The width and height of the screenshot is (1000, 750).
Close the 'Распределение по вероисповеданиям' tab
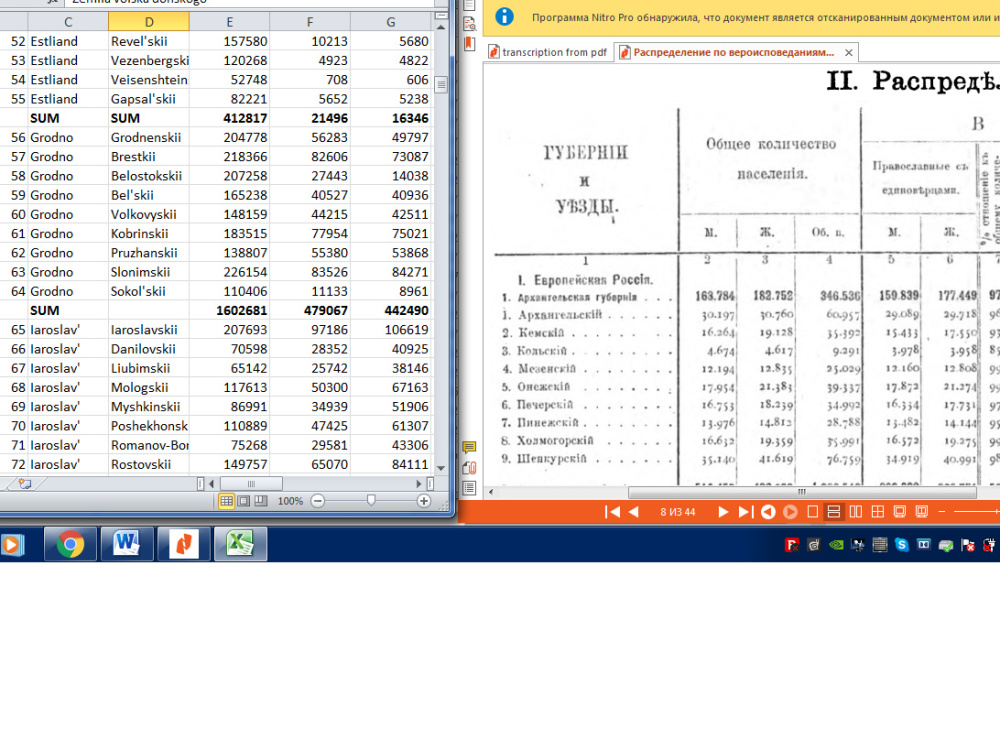coord(848,53)
